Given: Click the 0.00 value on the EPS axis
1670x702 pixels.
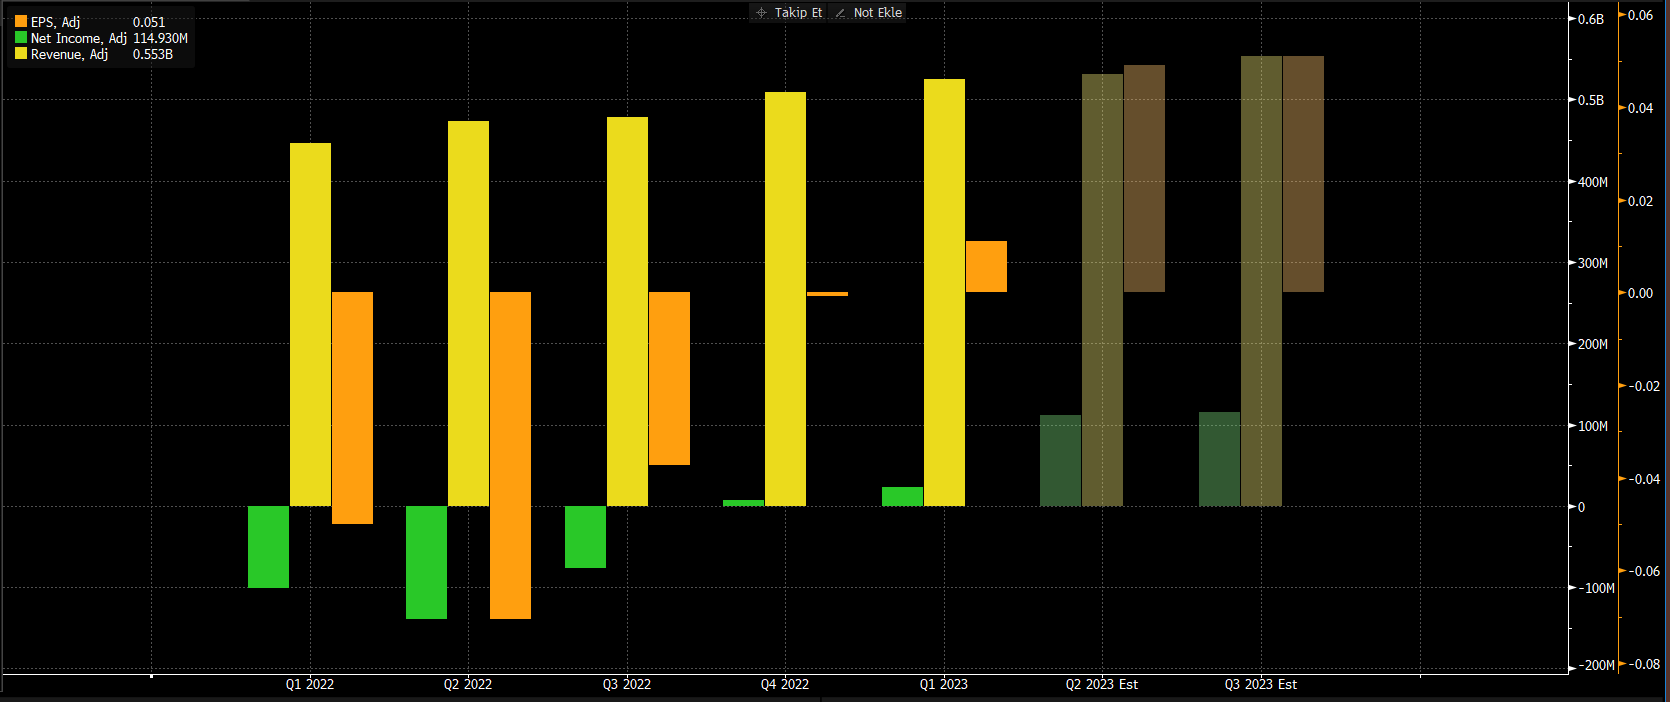Looking at the screenshot, I should pyautogui.click(x=1641, y=293).
